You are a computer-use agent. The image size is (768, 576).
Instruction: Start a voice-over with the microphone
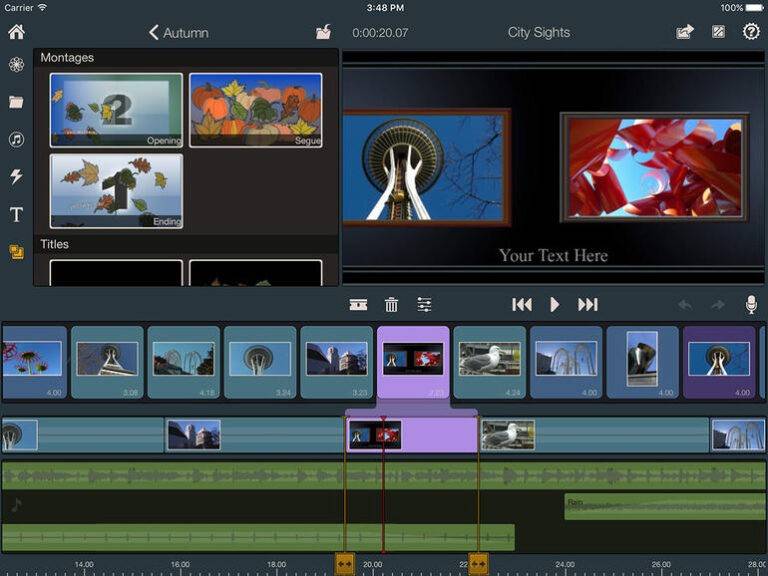(x=750, y=305)
